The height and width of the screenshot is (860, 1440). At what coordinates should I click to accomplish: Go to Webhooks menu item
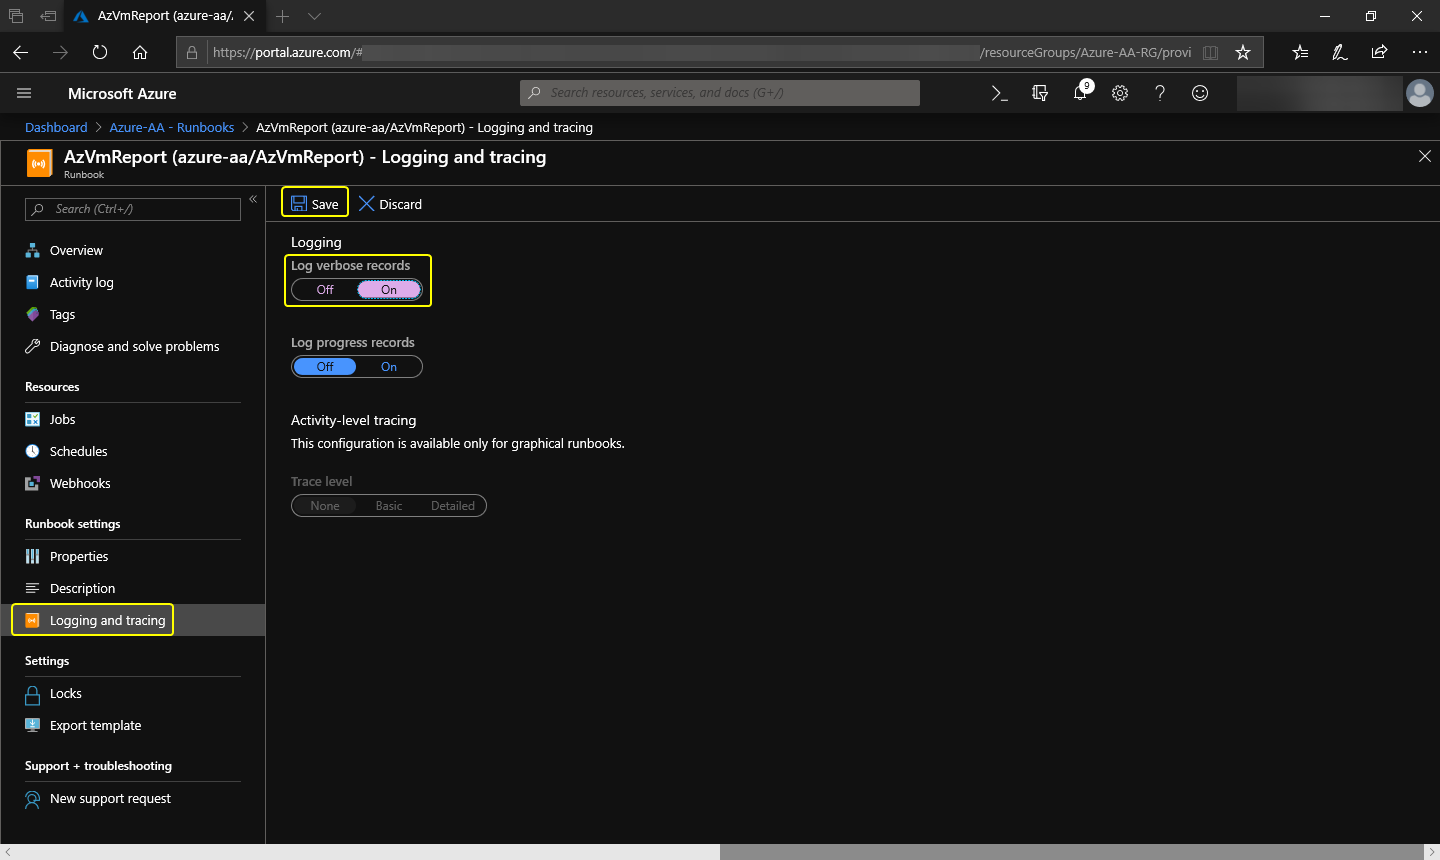coord(80,484)
